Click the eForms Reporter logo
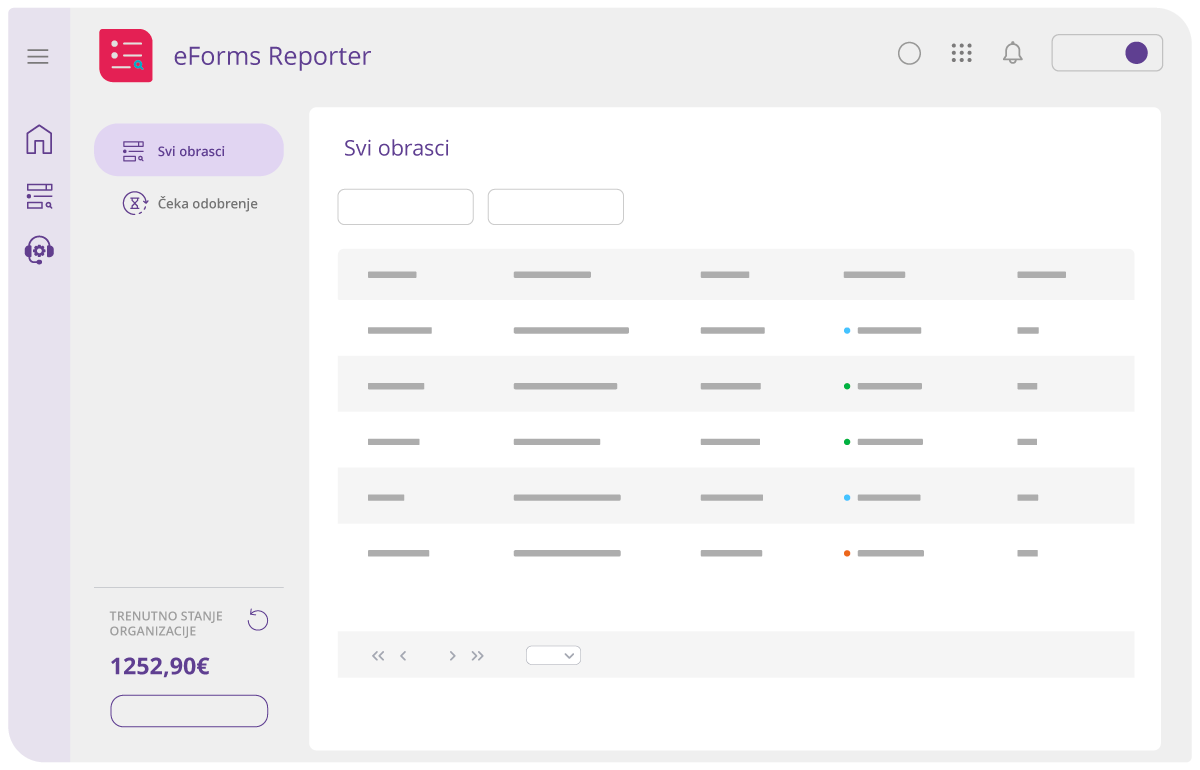This screenshot has height=770, width=1200. [x=126, y=55]
